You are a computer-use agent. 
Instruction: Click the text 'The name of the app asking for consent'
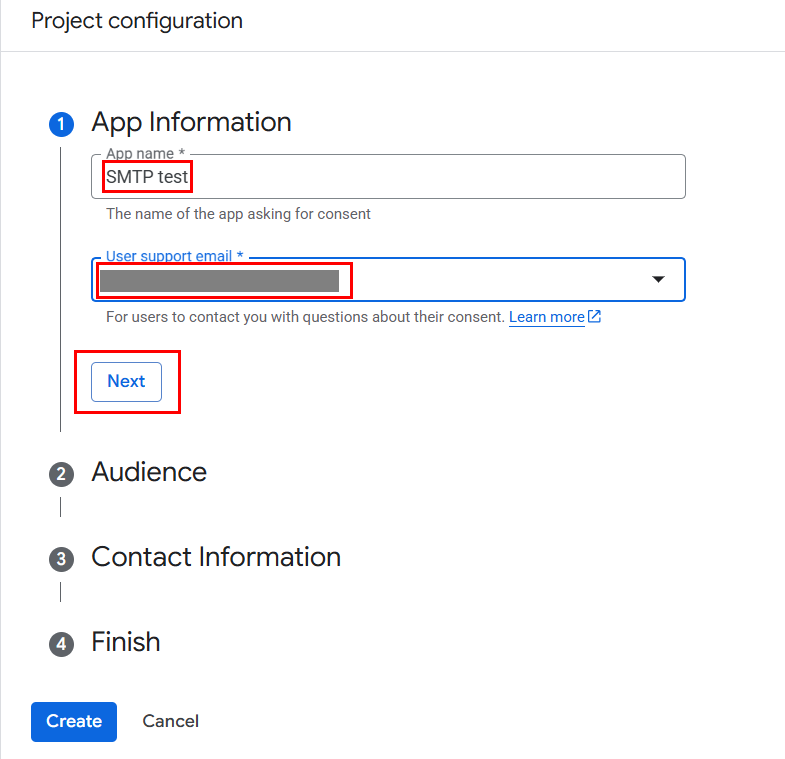238,214
